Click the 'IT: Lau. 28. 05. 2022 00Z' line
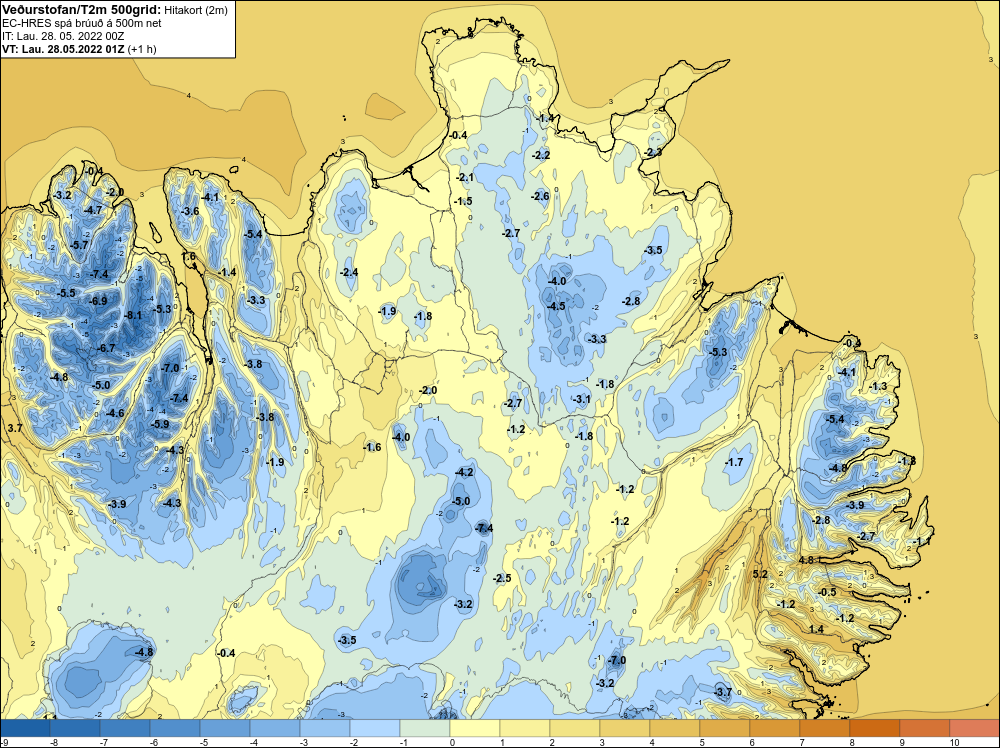 [x=62, y=36]
